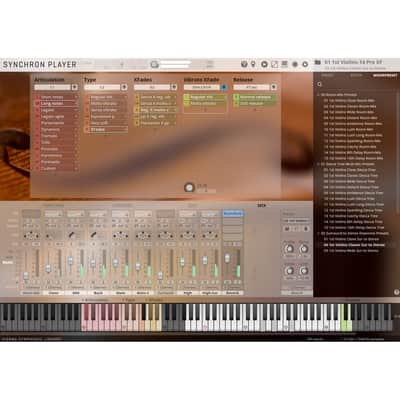
Task: Select the Harmonics articulation
Action: (56, 156)
